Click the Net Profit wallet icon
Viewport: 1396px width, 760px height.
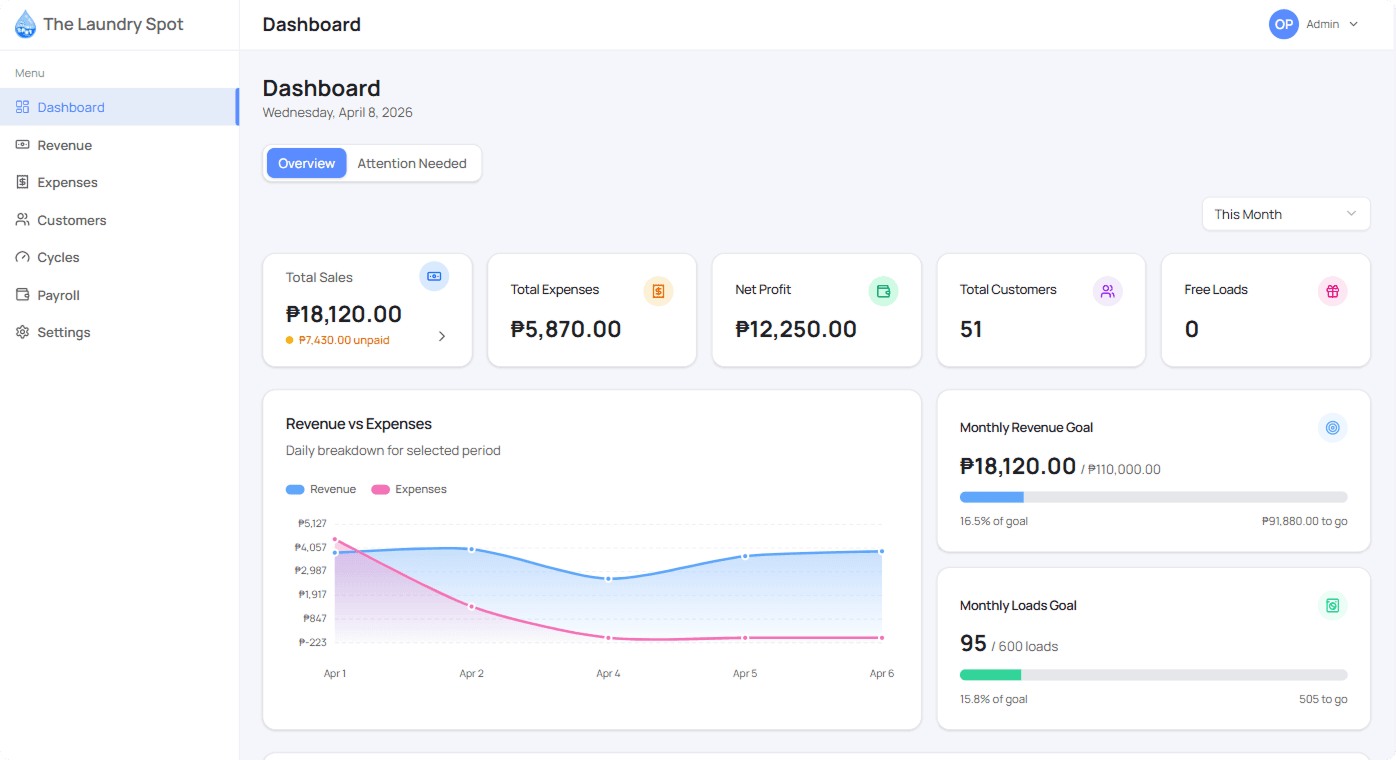(x=883, y=291)
